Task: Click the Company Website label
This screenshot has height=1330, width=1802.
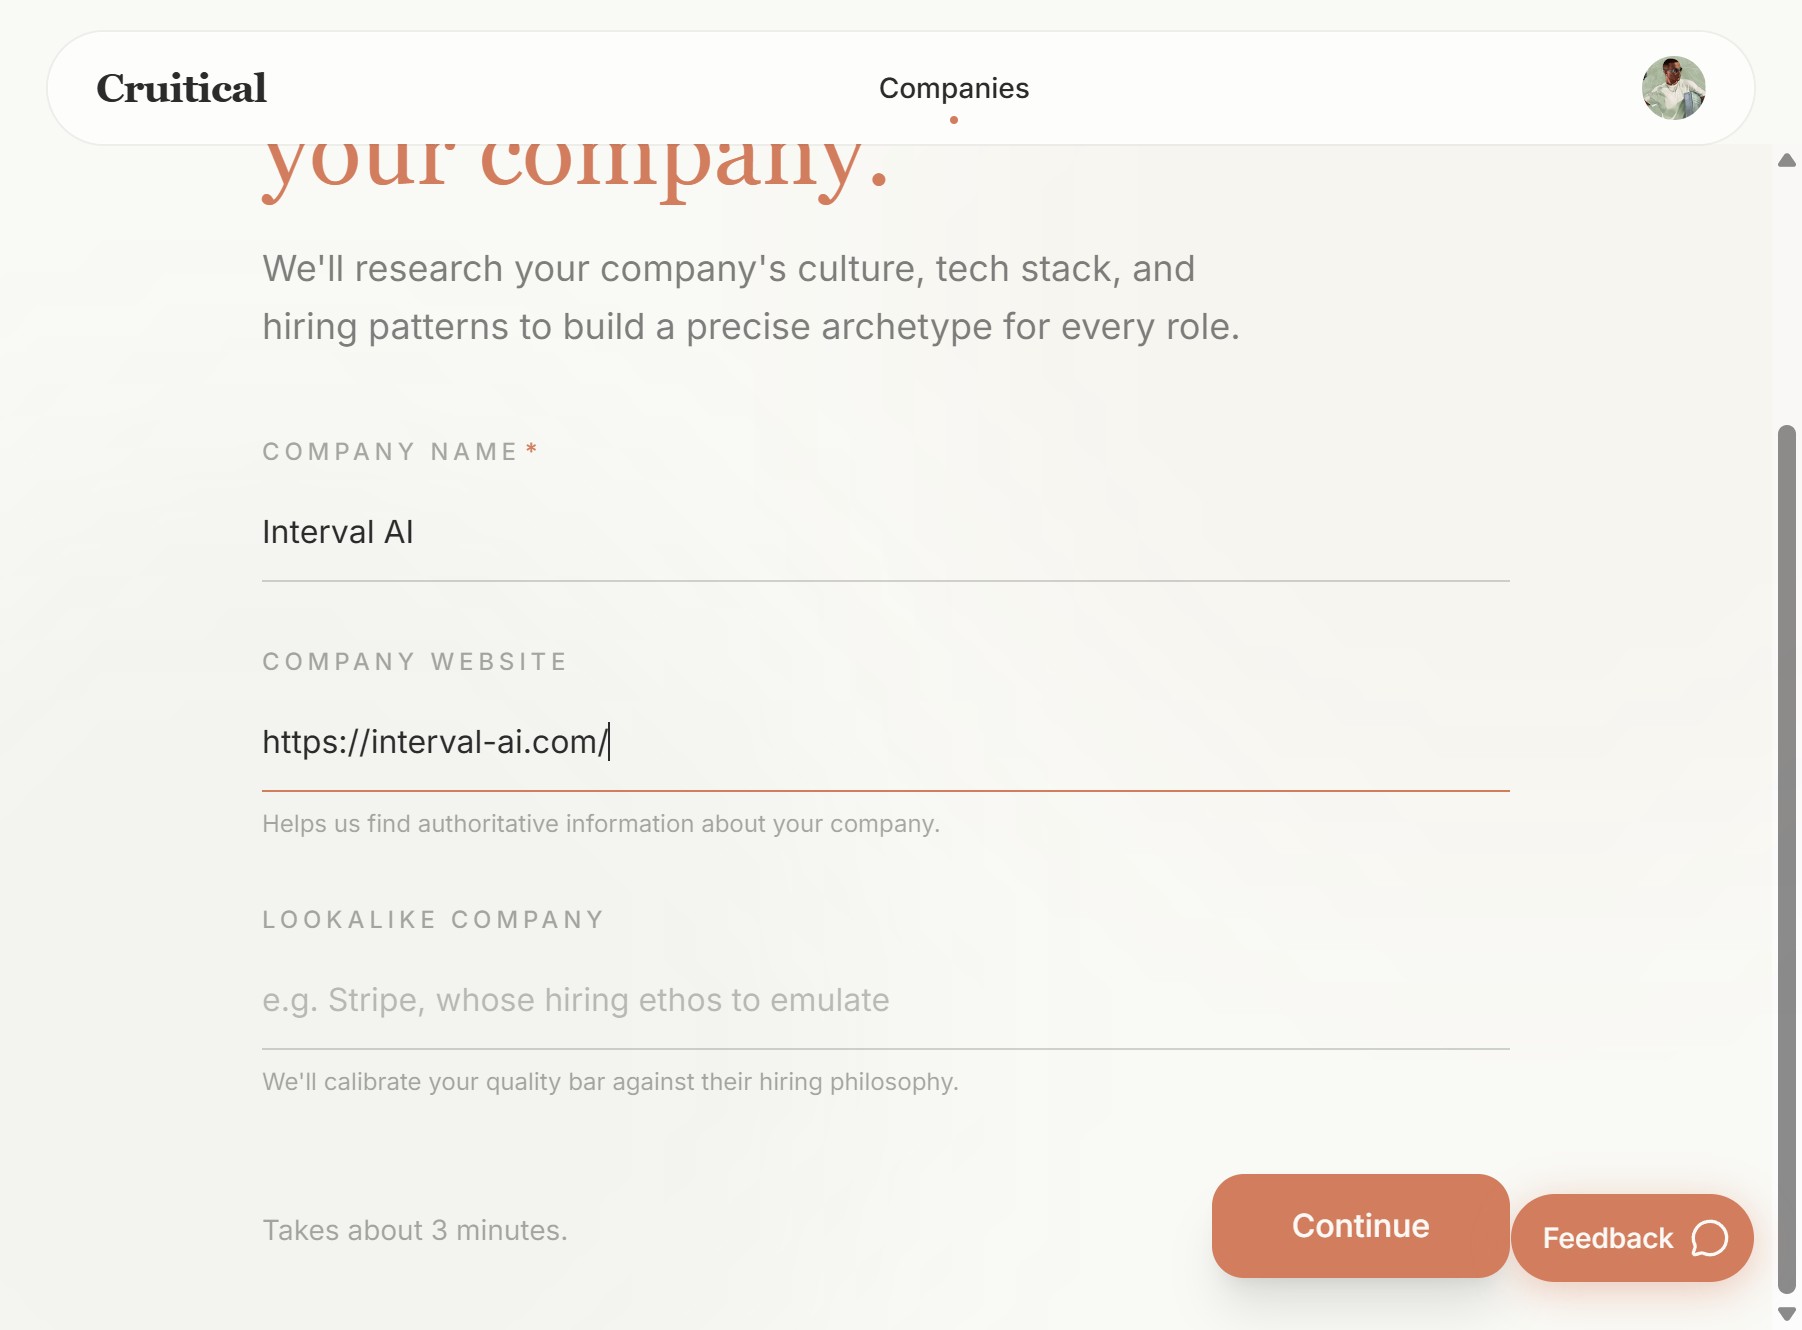Action: 414,660
